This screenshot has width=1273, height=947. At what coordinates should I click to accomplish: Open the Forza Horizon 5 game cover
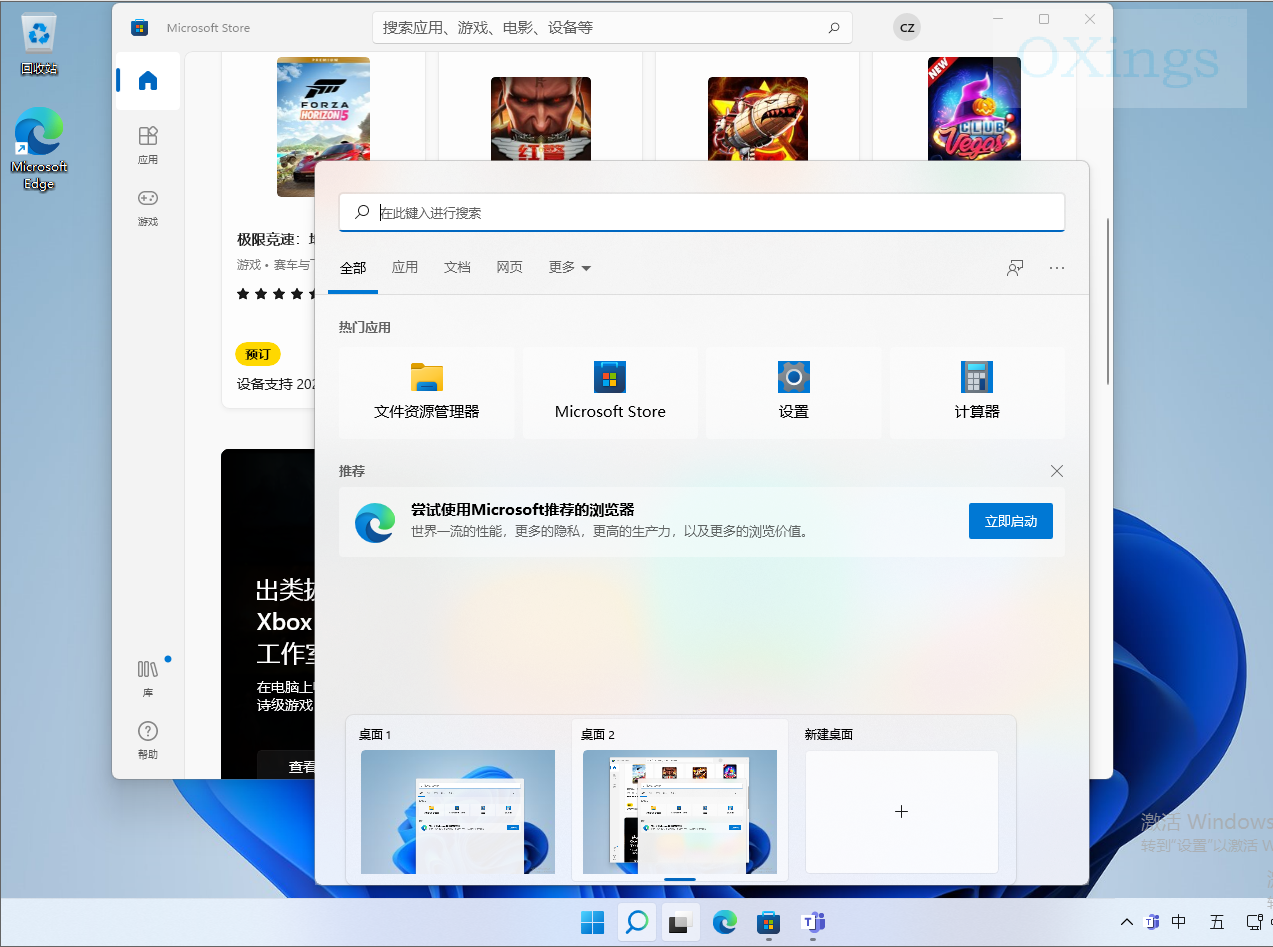tap(323, 127)
